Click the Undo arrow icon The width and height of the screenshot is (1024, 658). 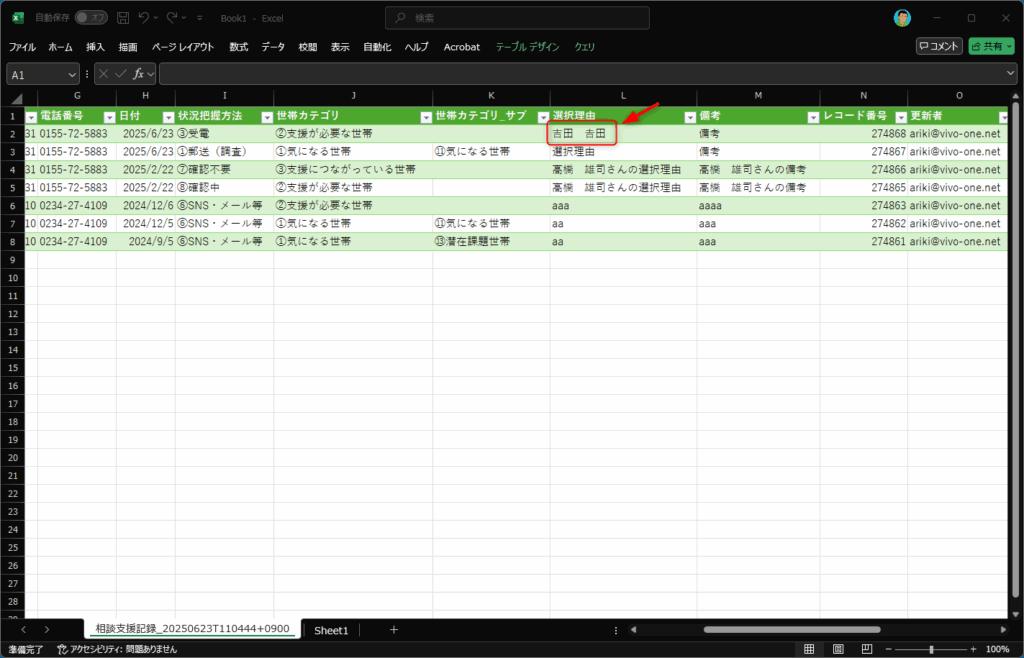pyautogui.click(x=145, y=18)
